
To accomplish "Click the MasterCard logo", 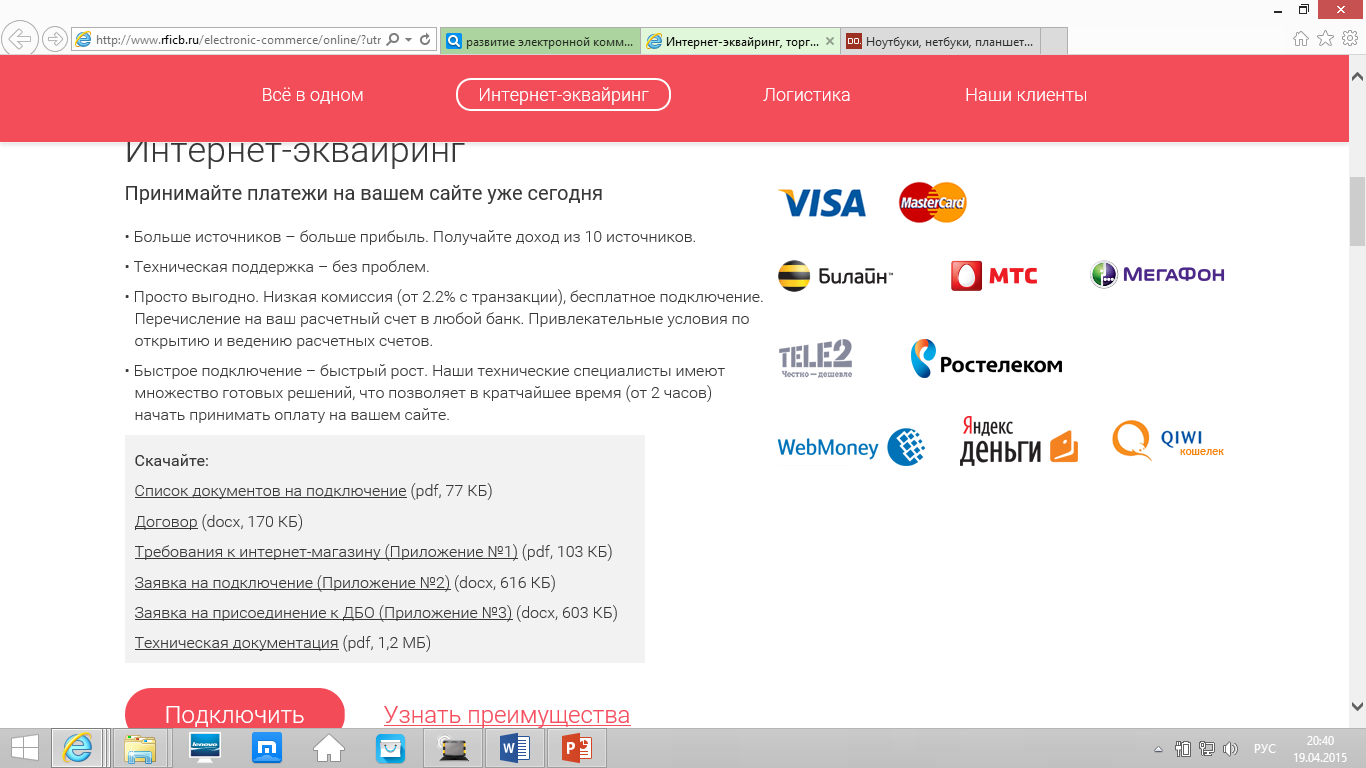I will (x=932, y=203).
